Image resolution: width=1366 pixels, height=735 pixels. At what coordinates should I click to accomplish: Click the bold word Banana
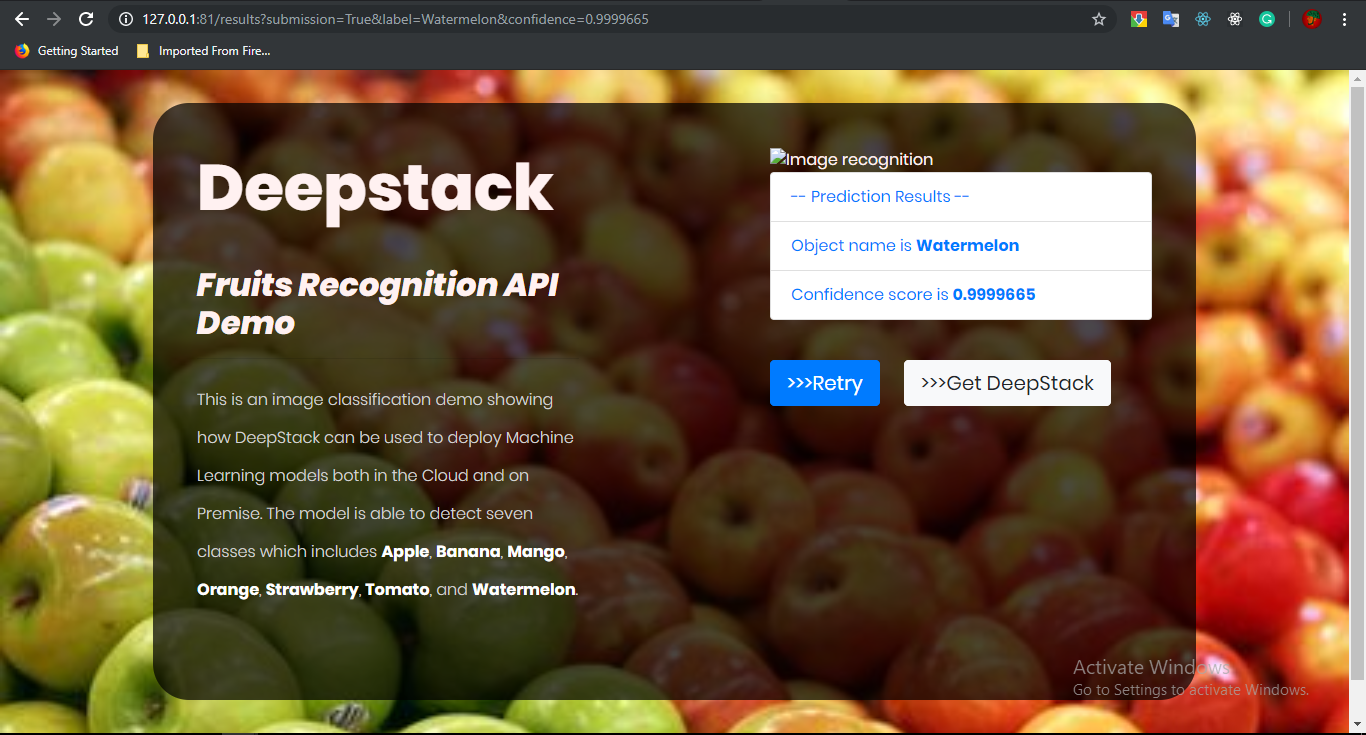coord(467,552)
